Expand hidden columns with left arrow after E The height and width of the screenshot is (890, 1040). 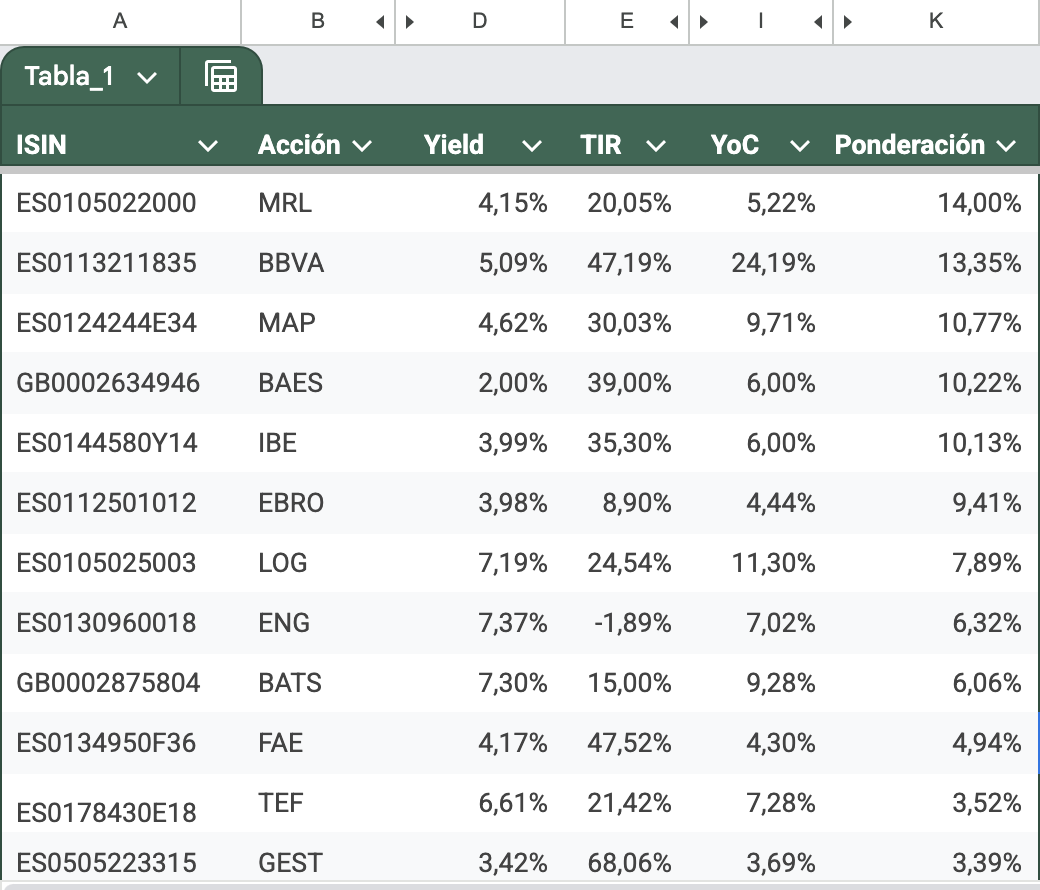click(x=675, y=22)
